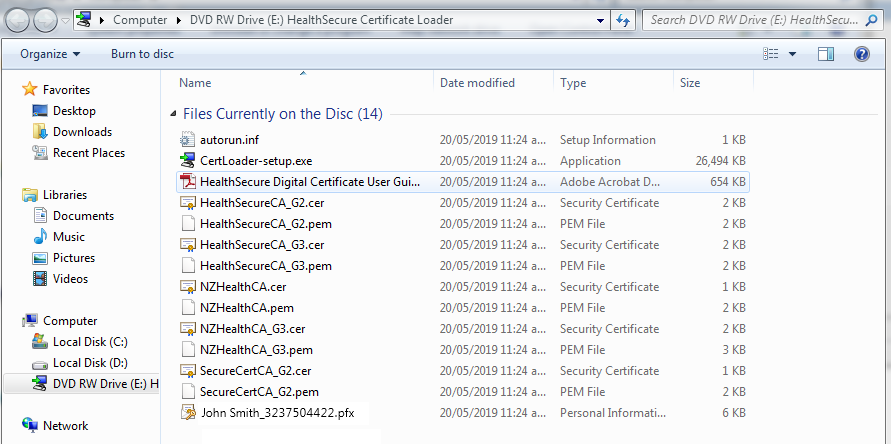The width and height of the screenshot is (891, 444).
Task: Open the view options dropdown arrow
Action: 793,54
